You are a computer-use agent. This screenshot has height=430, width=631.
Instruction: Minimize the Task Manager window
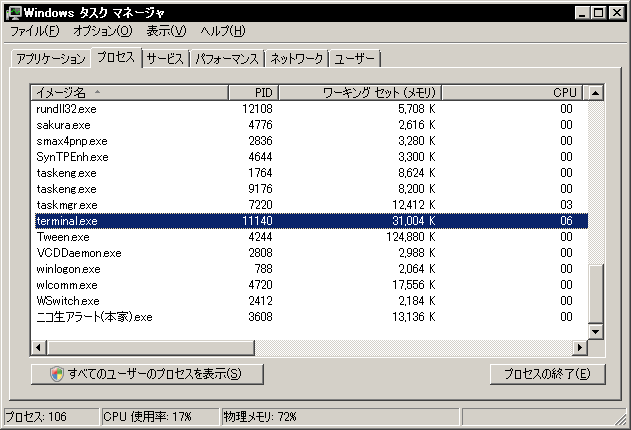[582, 13]
